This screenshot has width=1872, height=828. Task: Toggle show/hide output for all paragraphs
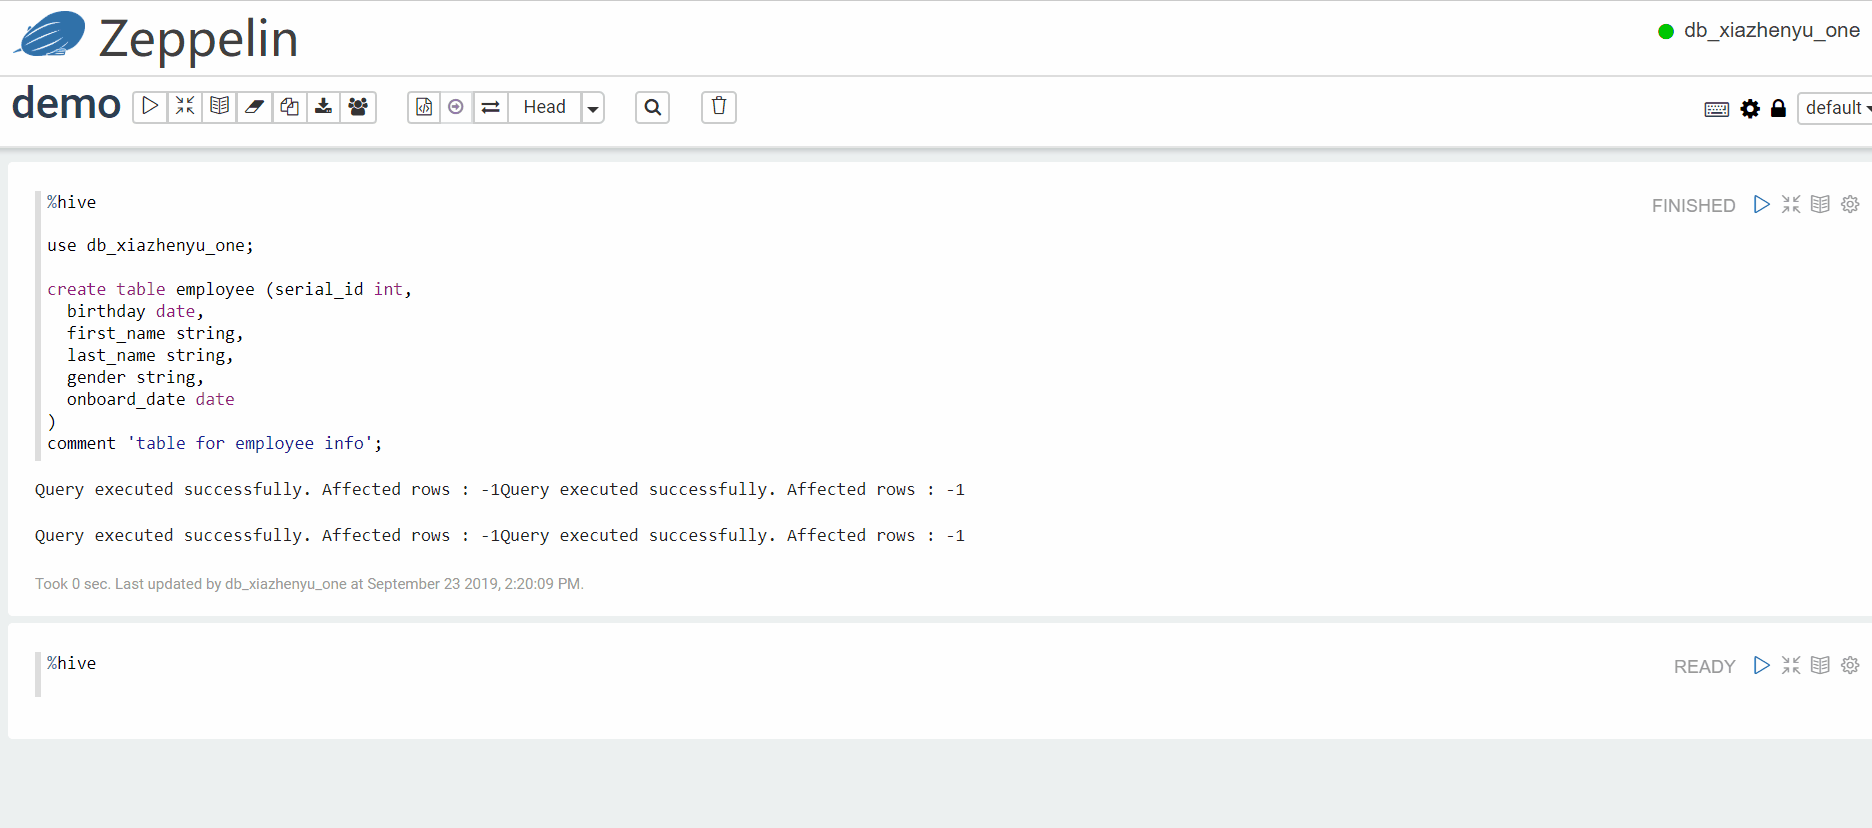point(219,107)
